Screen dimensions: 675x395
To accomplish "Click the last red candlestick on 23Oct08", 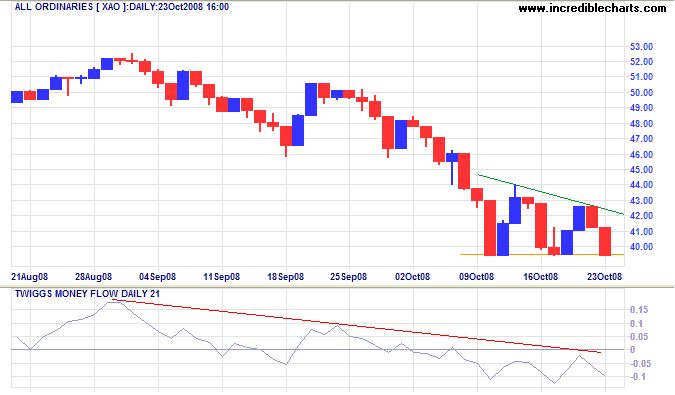I will (605, 241).
